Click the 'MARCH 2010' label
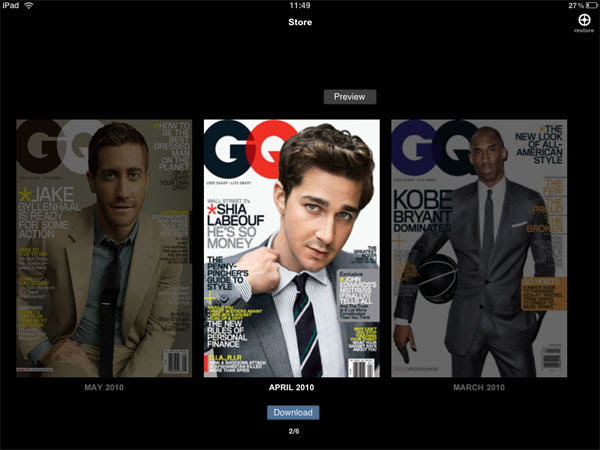 pos(479,388)
